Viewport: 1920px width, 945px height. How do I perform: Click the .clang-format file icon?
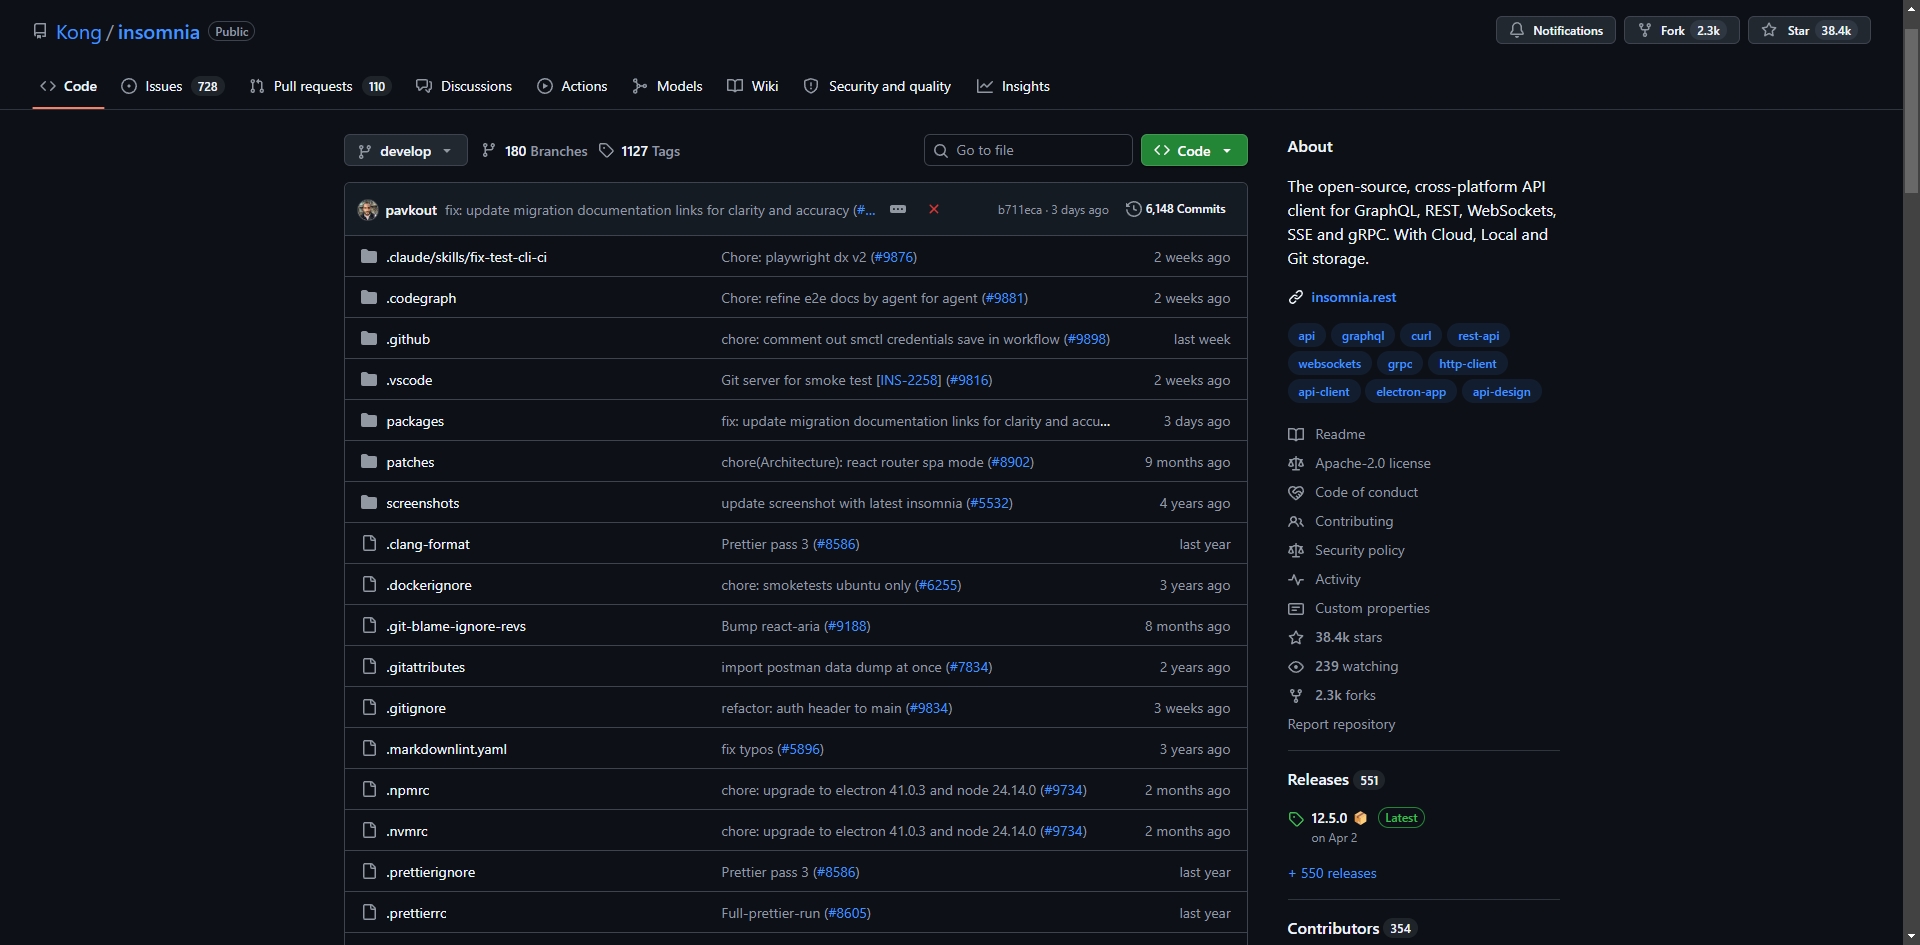coord(369,544)
